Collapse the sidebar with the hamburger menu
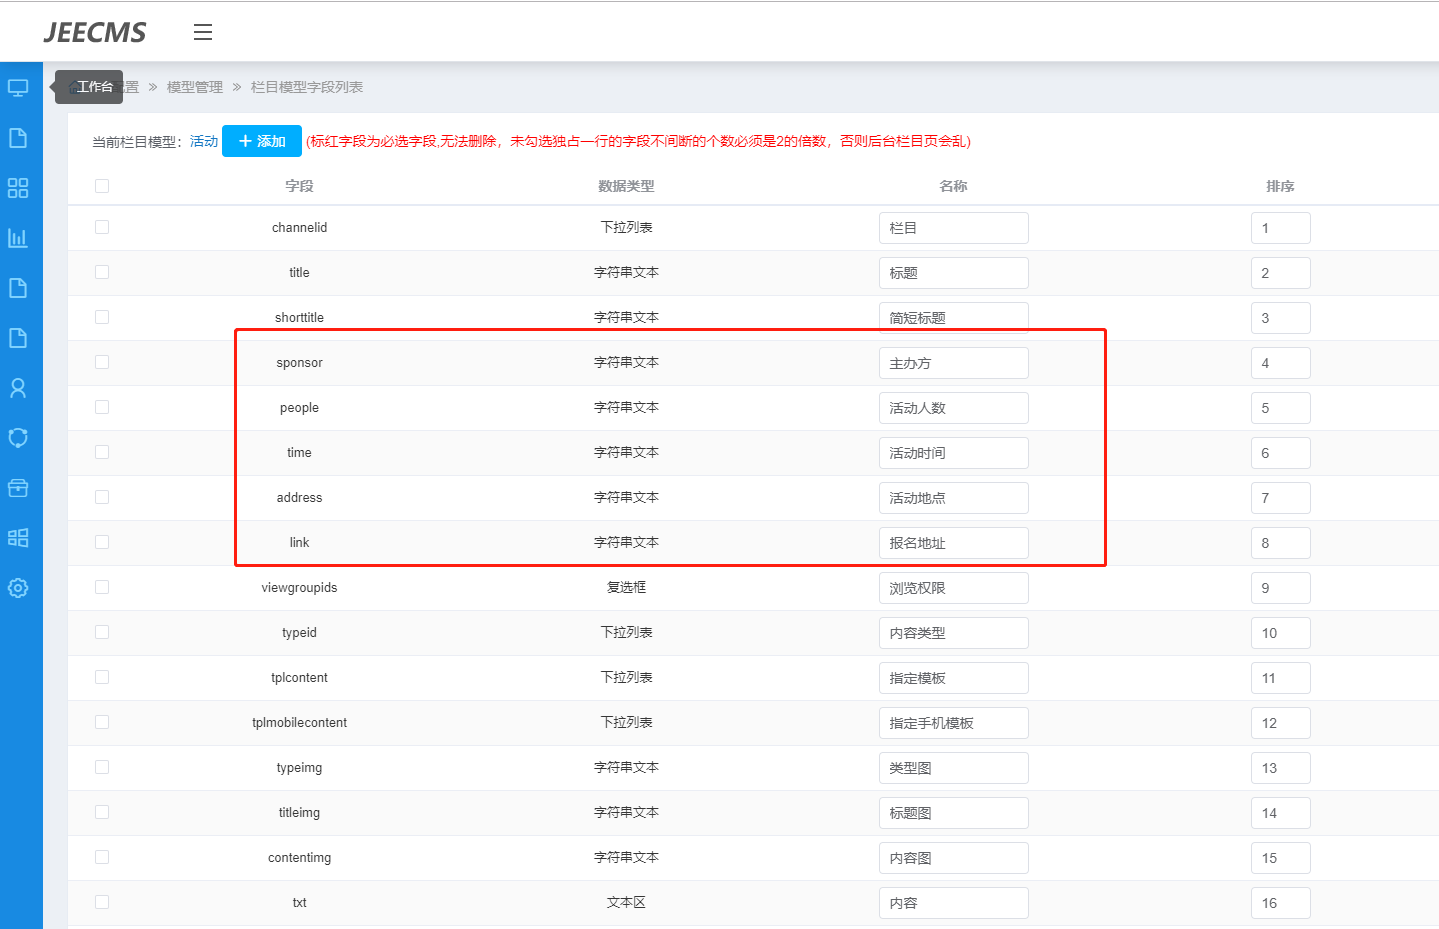1439x929 pixels. pyautogui.click(x=203, y=33)
